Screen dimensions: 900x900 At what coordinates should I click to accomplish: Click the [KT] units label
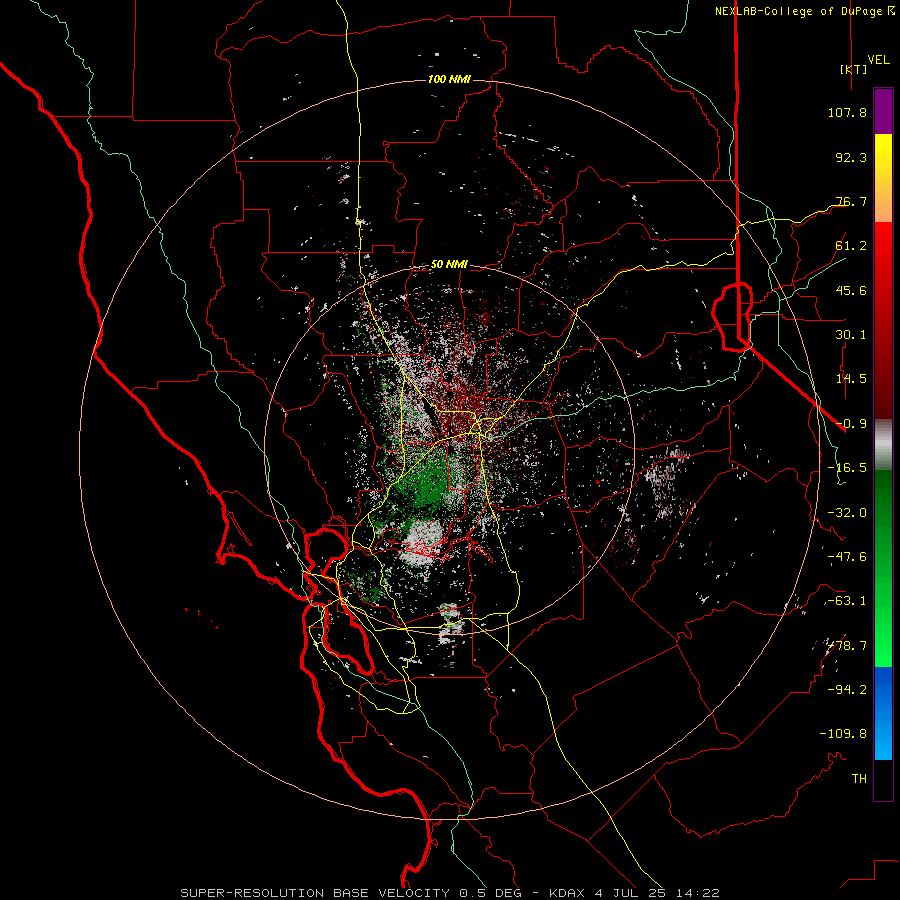point(853,69)
